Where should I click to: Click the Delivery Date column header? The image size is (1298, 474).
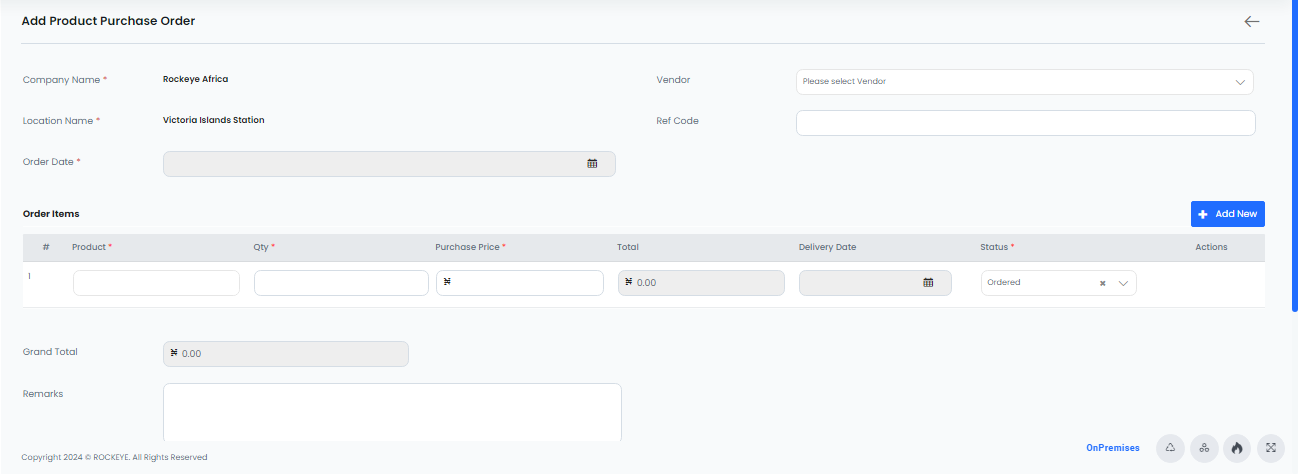(x=827, y=247)
